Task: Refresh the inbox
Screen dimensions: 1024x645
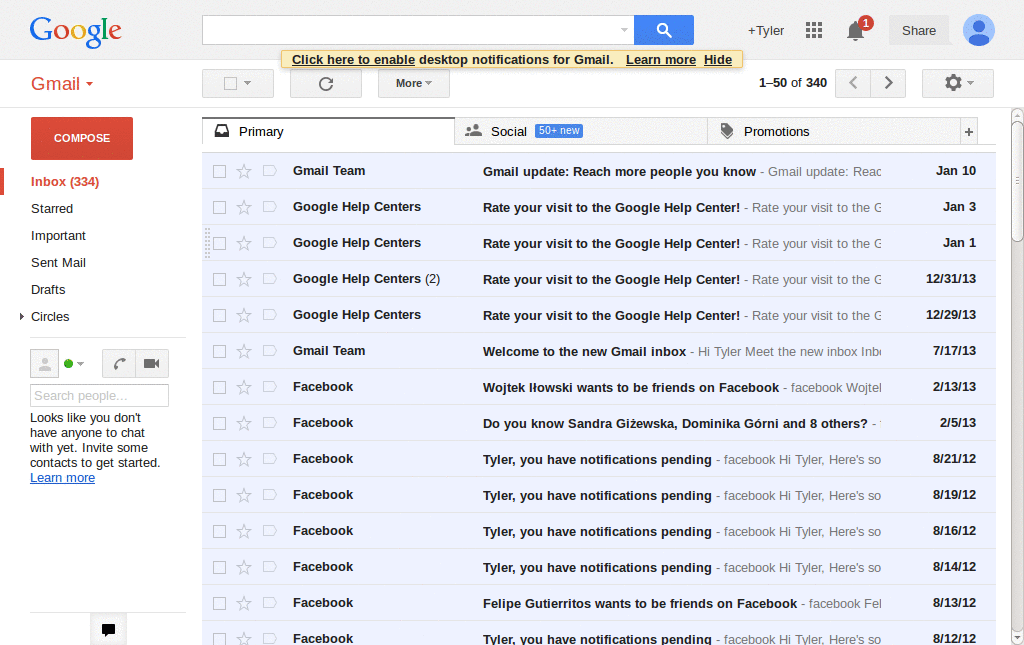Action: pyautogui.click(x=326, y=84)
